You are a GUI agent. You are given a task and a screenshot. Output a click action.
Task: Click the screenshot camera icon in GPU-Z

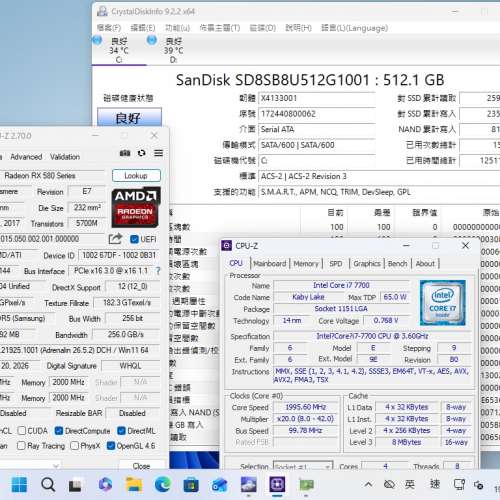pos(125,153)
